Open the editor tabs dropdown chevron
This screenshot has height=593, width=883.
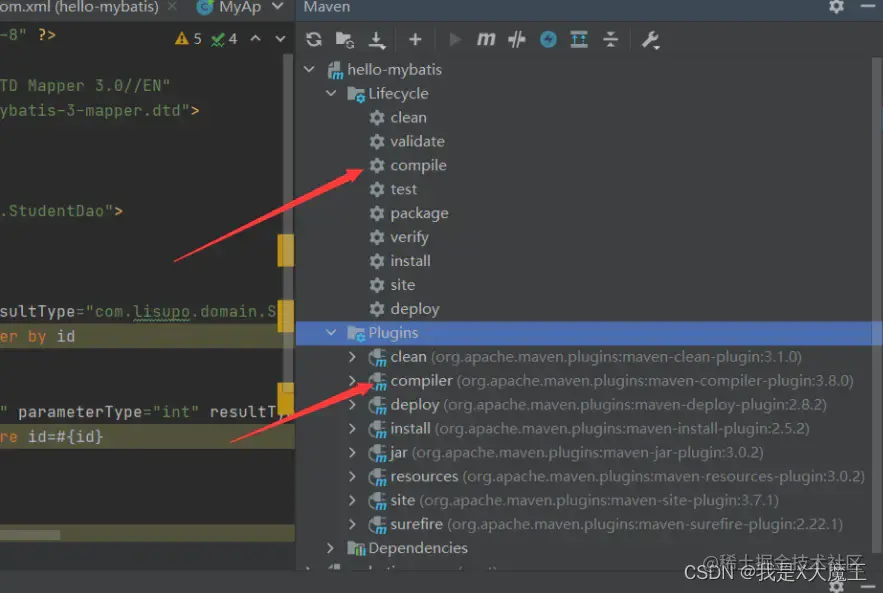pyautogui.click(x=277, y=6)
